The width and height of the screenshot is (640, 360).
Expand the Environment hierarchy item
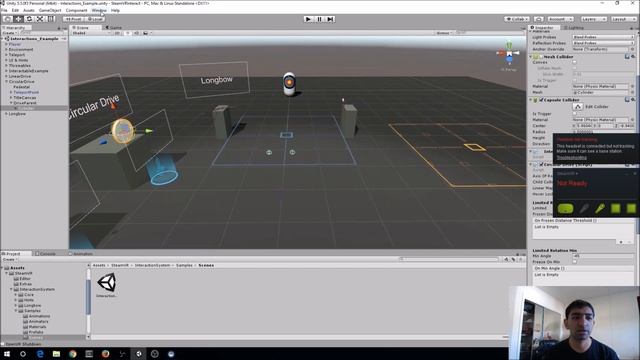6,49
